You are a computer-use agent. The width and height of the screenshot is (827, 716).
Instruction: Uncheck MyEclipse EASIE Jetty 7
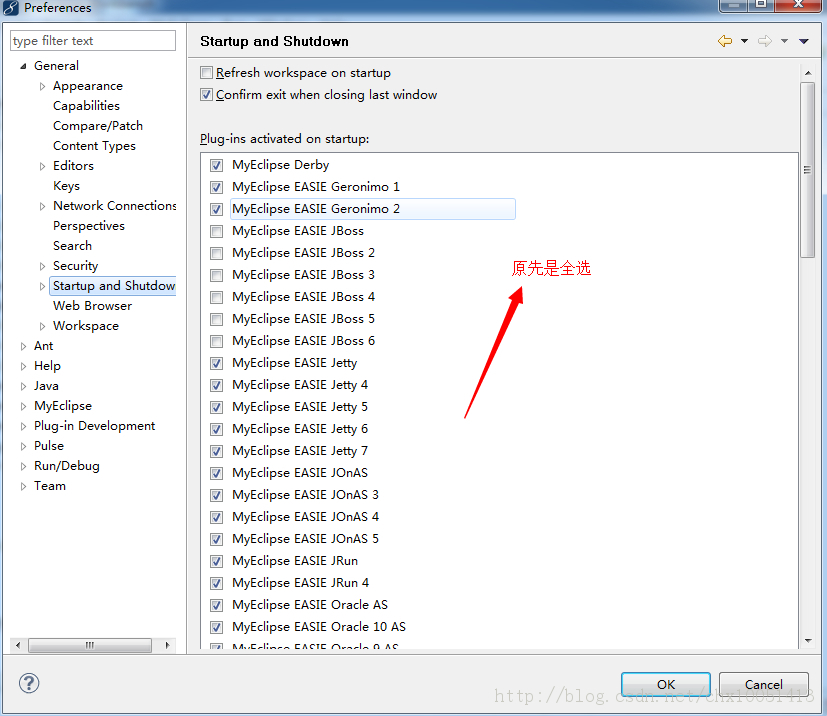tap(216, 451)
